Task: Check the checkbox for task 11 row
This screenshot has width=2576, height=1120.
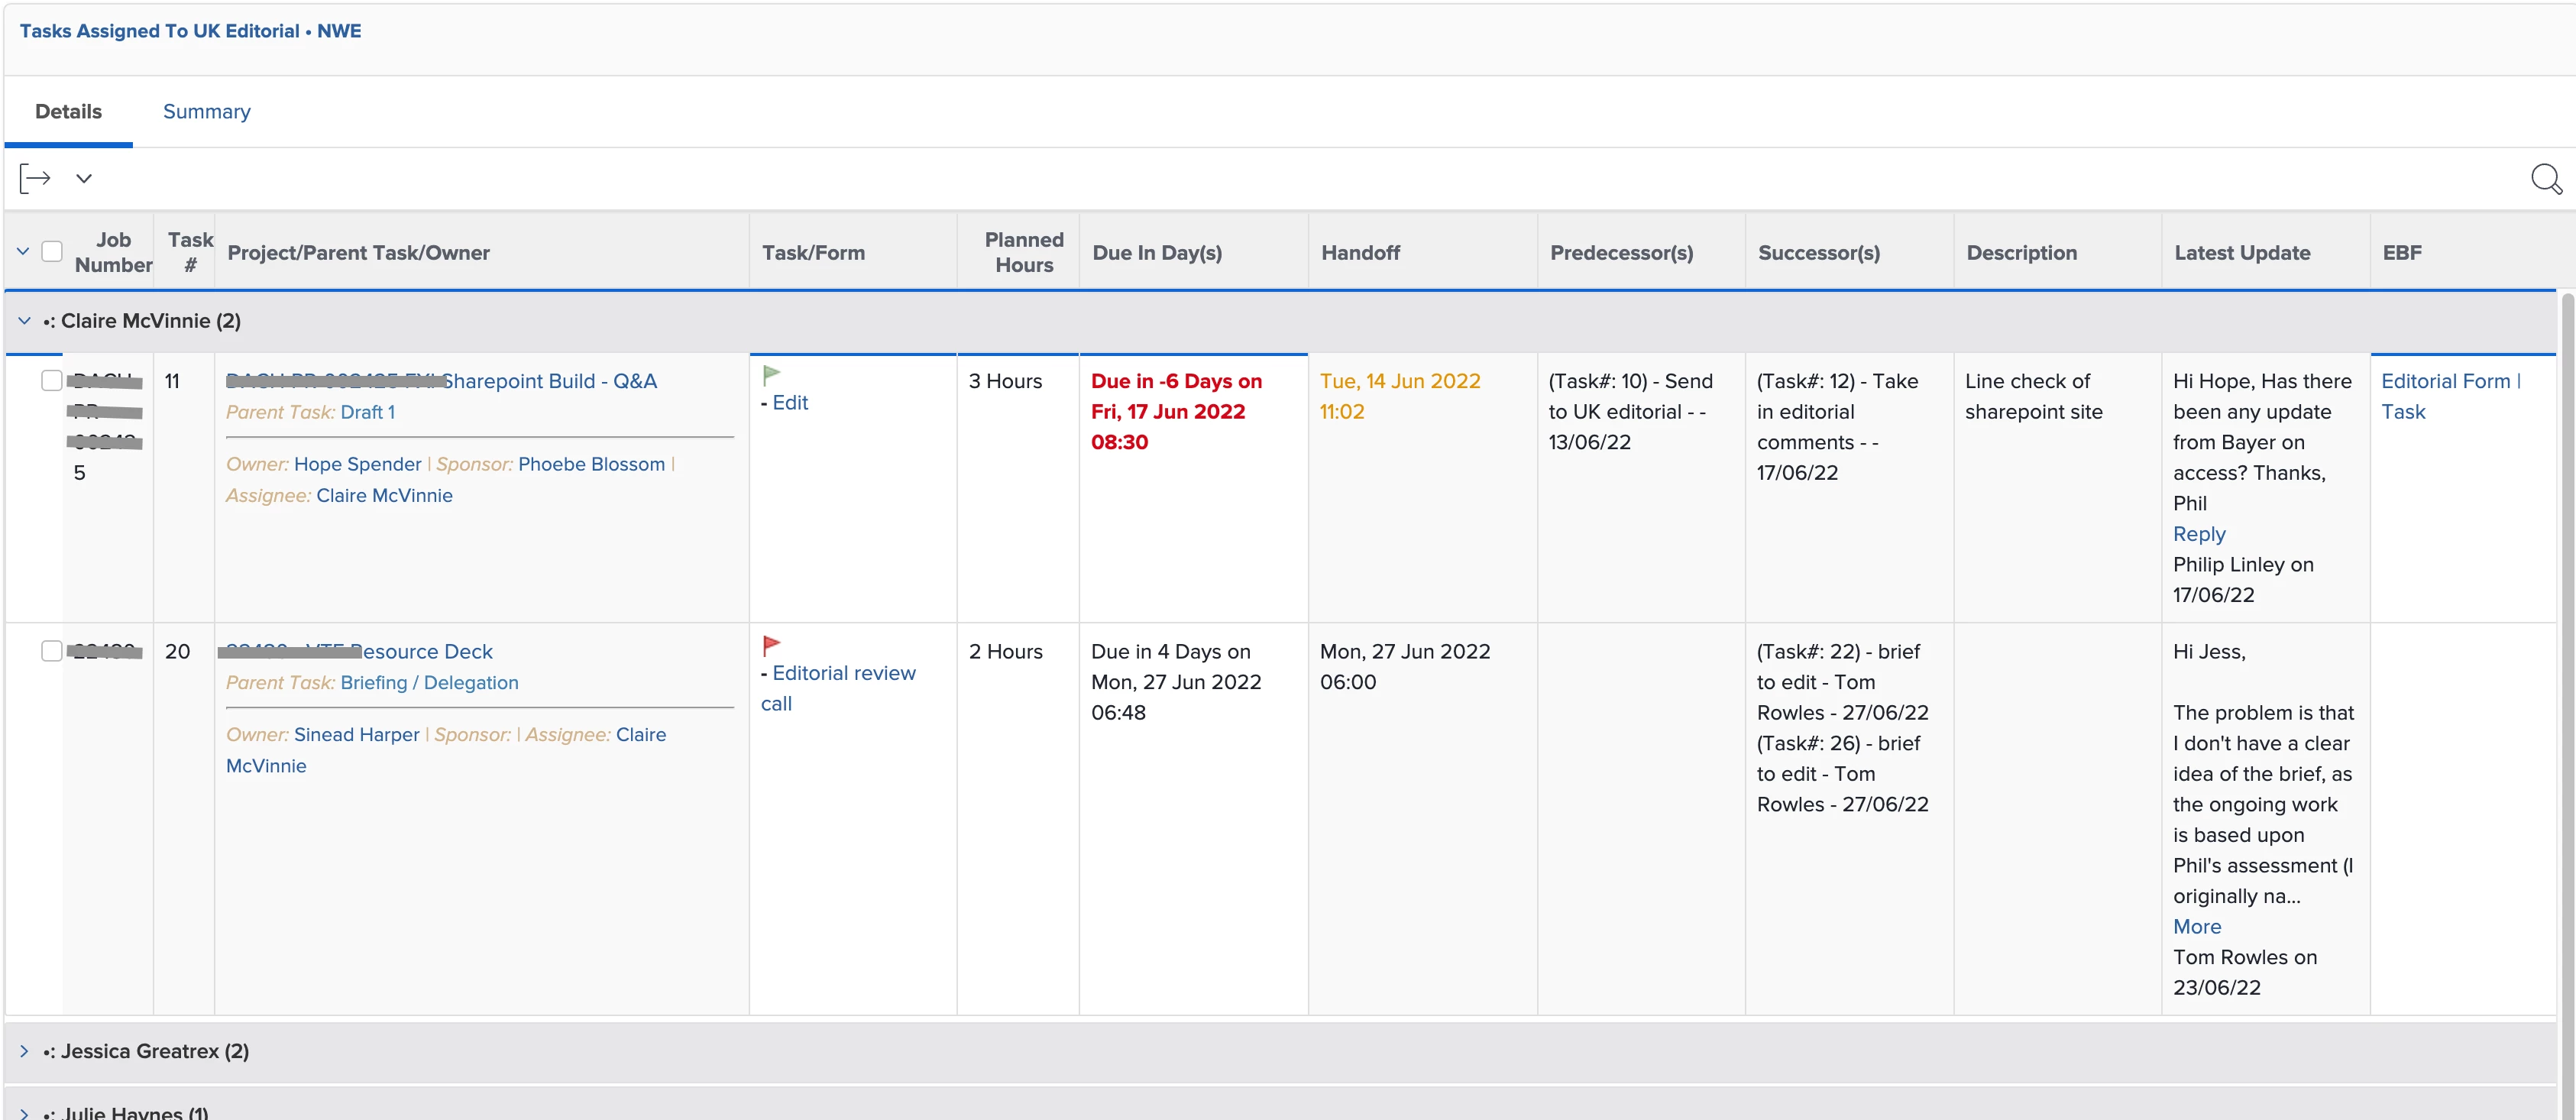Action: tap(52, 380)
